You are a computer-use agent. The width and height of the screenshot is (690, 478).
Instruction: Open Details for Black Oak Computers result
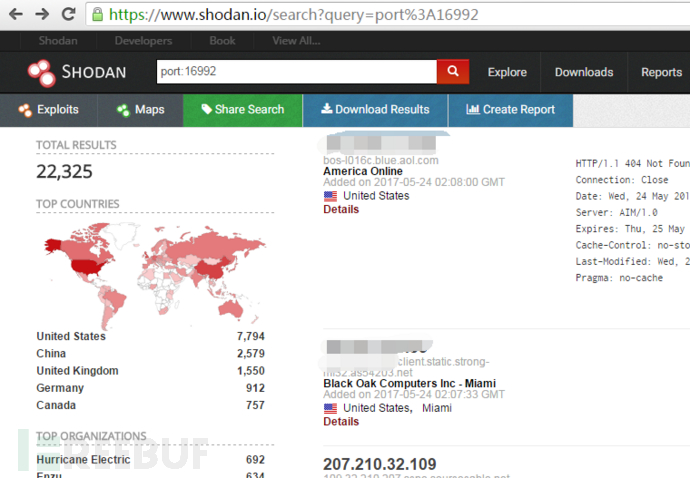pyautogui.click(x=341, y=422)
